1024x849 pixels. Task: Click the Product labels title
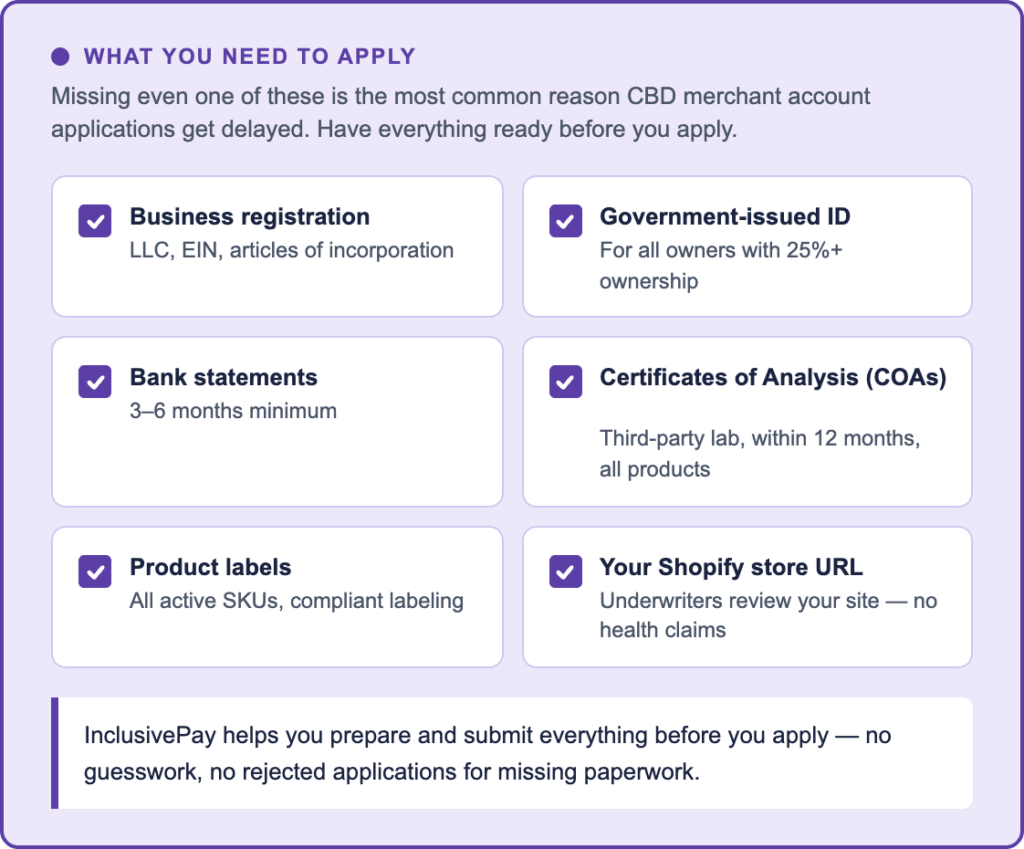pos(210,568)
